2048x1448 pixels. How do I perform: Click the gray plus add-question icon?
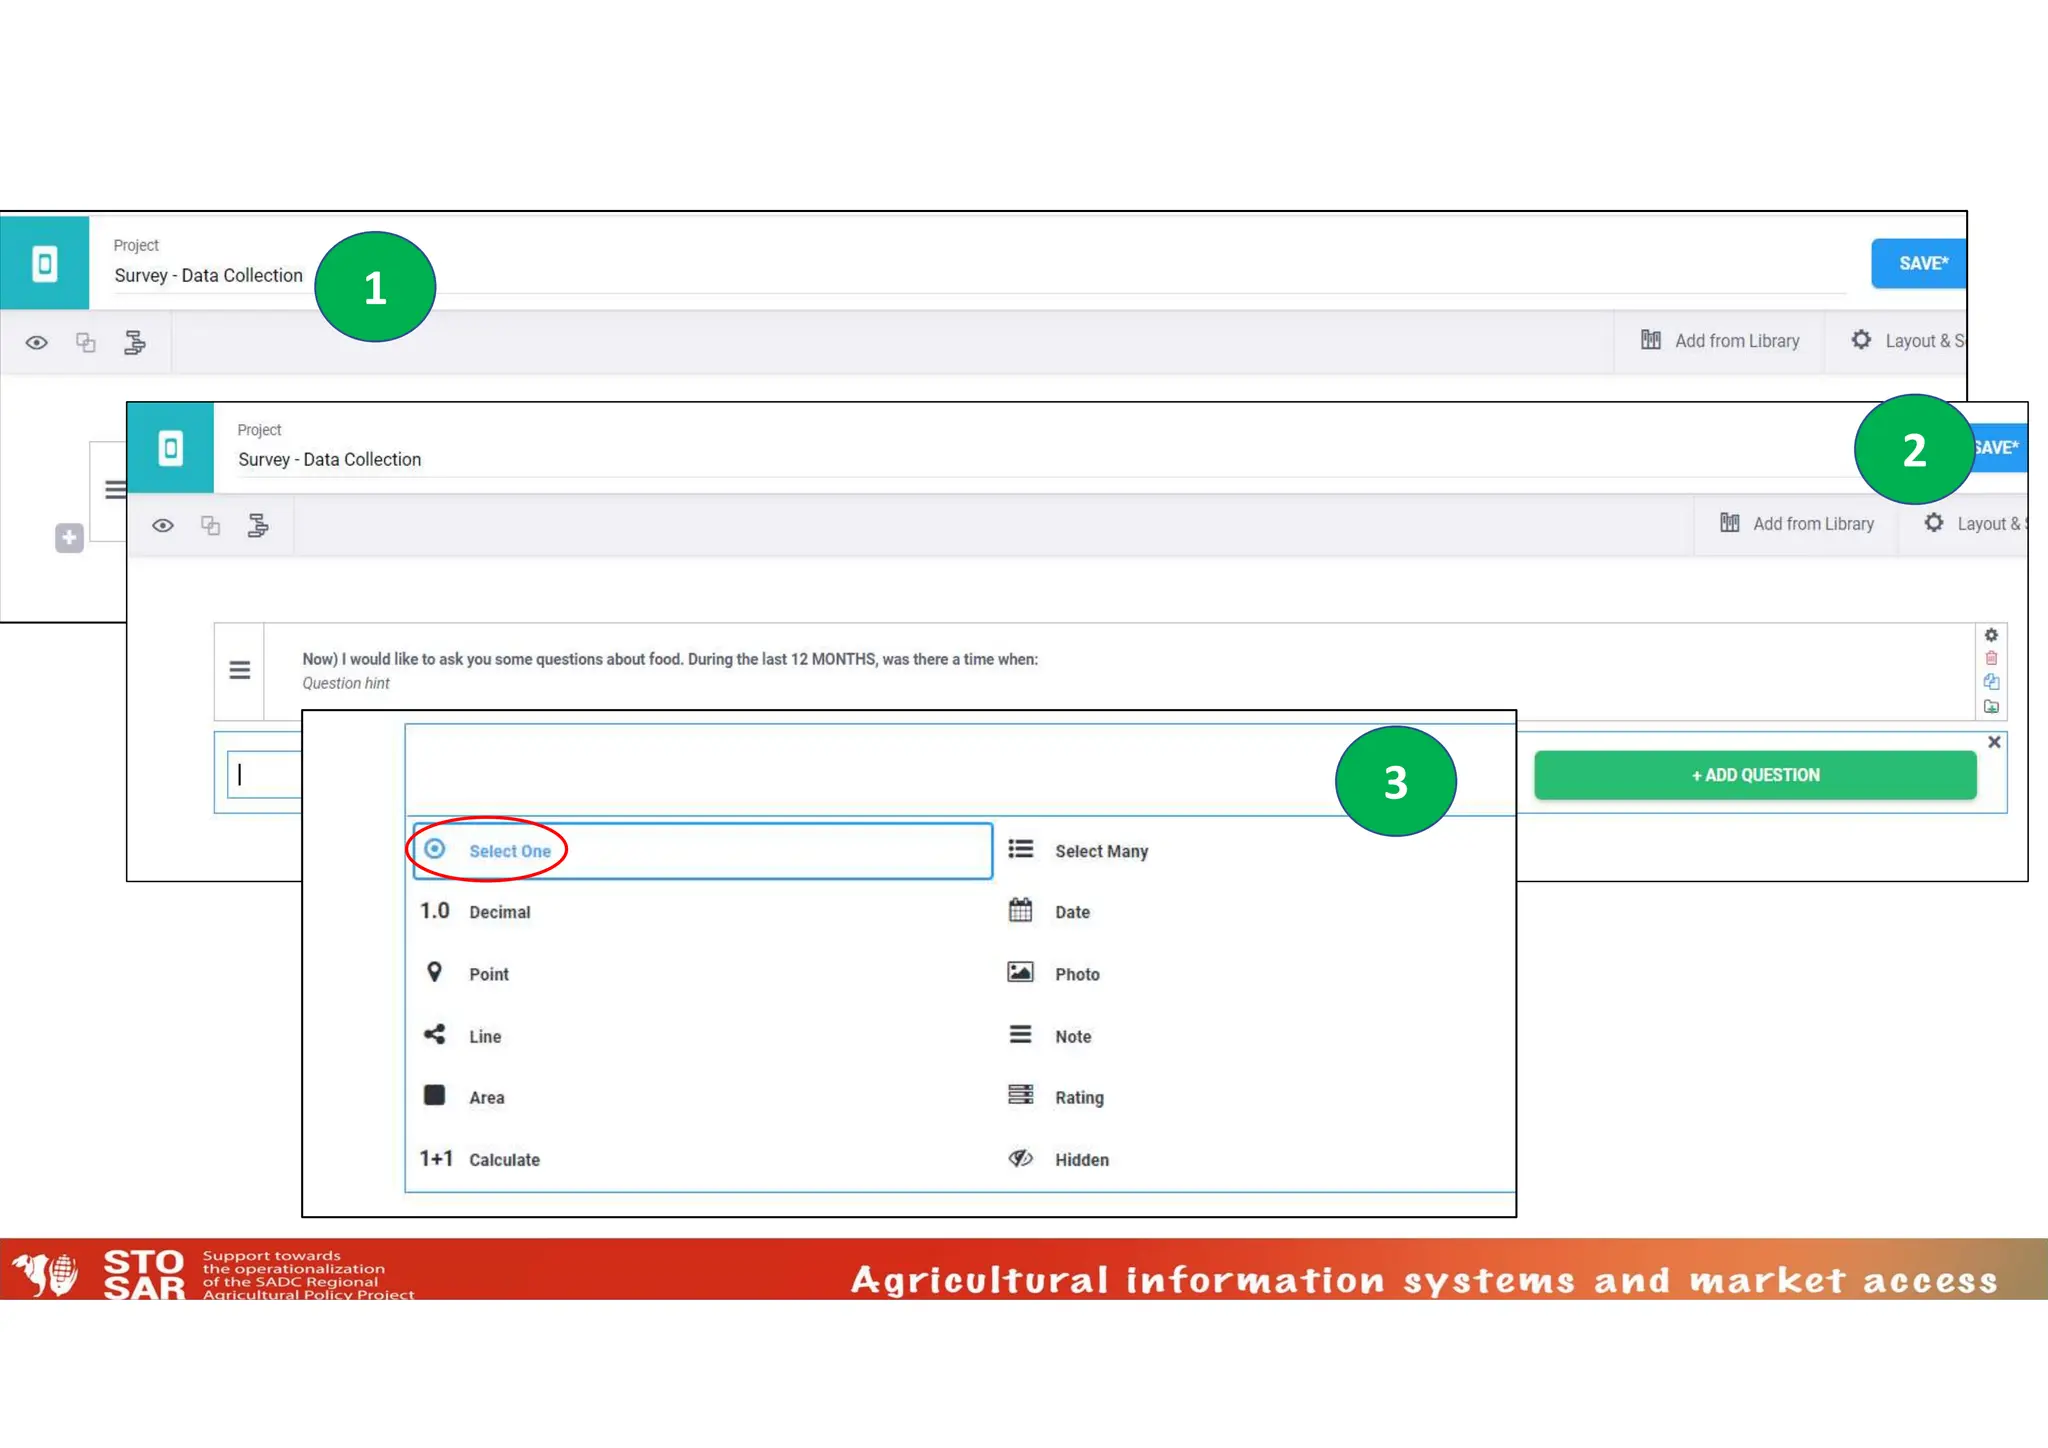[69, 538]
